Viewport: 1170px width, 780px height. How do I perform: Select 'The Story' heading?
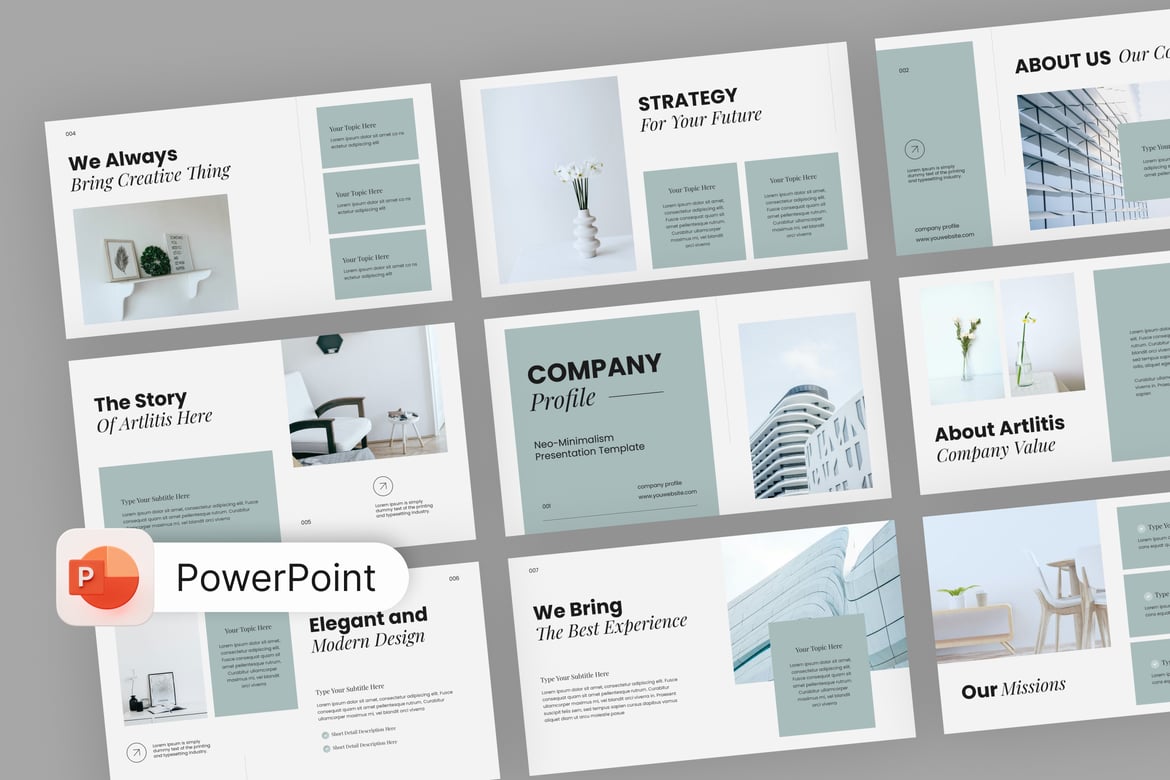tap(140, 402)
